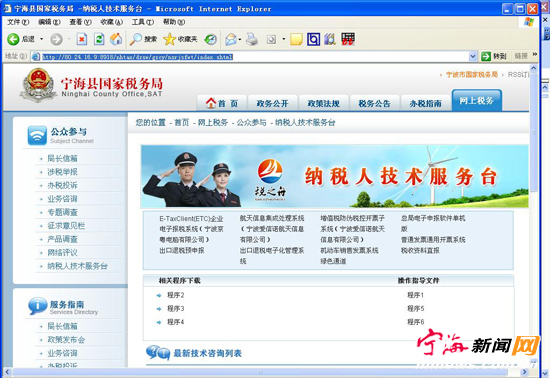The height and width of the screenshot is (378, 550).
Task: Click the 程序2 download link
Action: click(175, 295)
